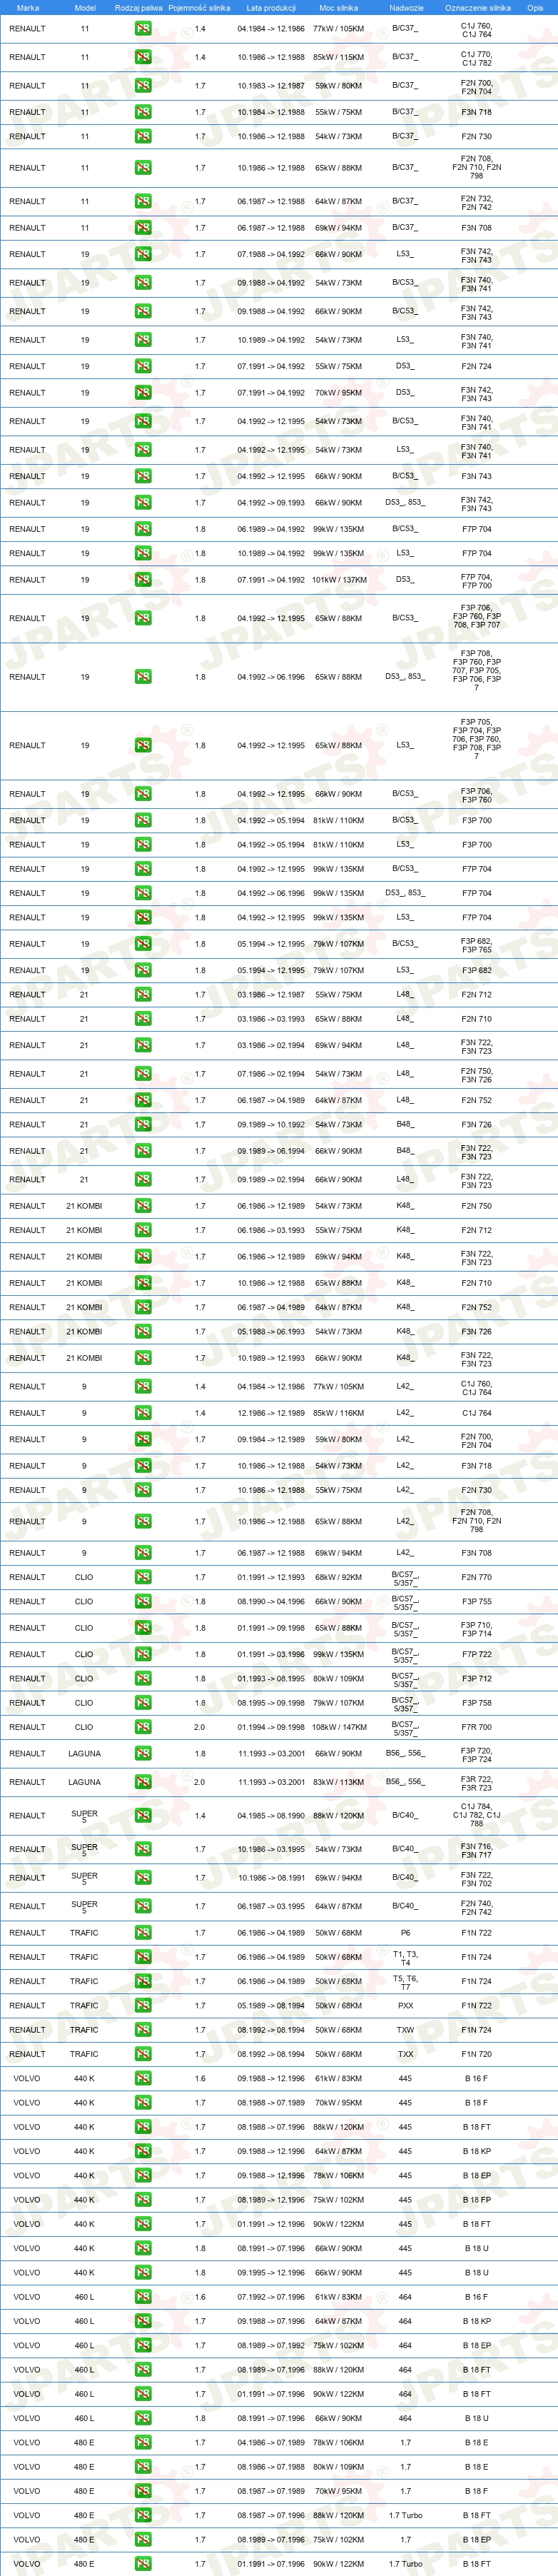Click the 'F3P 700' cell in the B/C53_ row
This screenshot has height=2576, width=558.
click(x=476, y=820)
